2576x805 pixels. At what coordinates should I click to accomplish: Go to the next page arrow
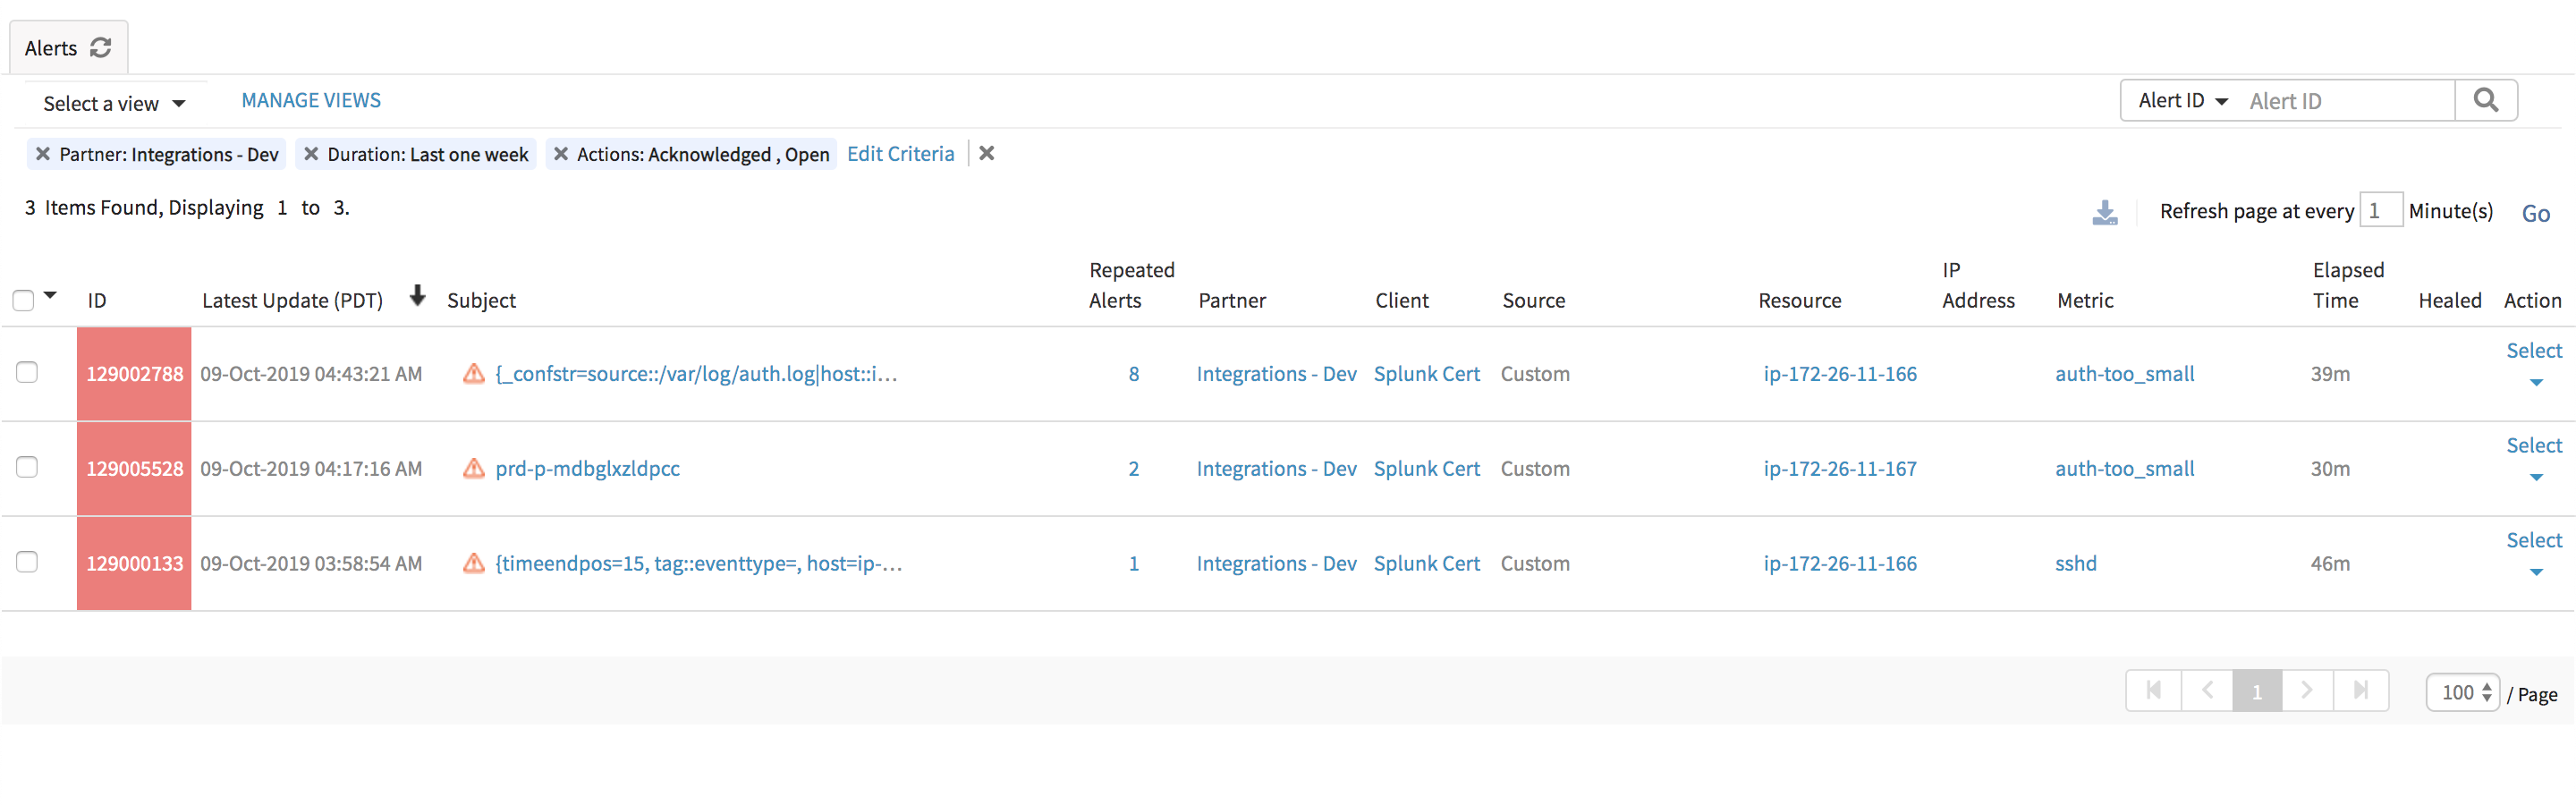[2306, 691]
